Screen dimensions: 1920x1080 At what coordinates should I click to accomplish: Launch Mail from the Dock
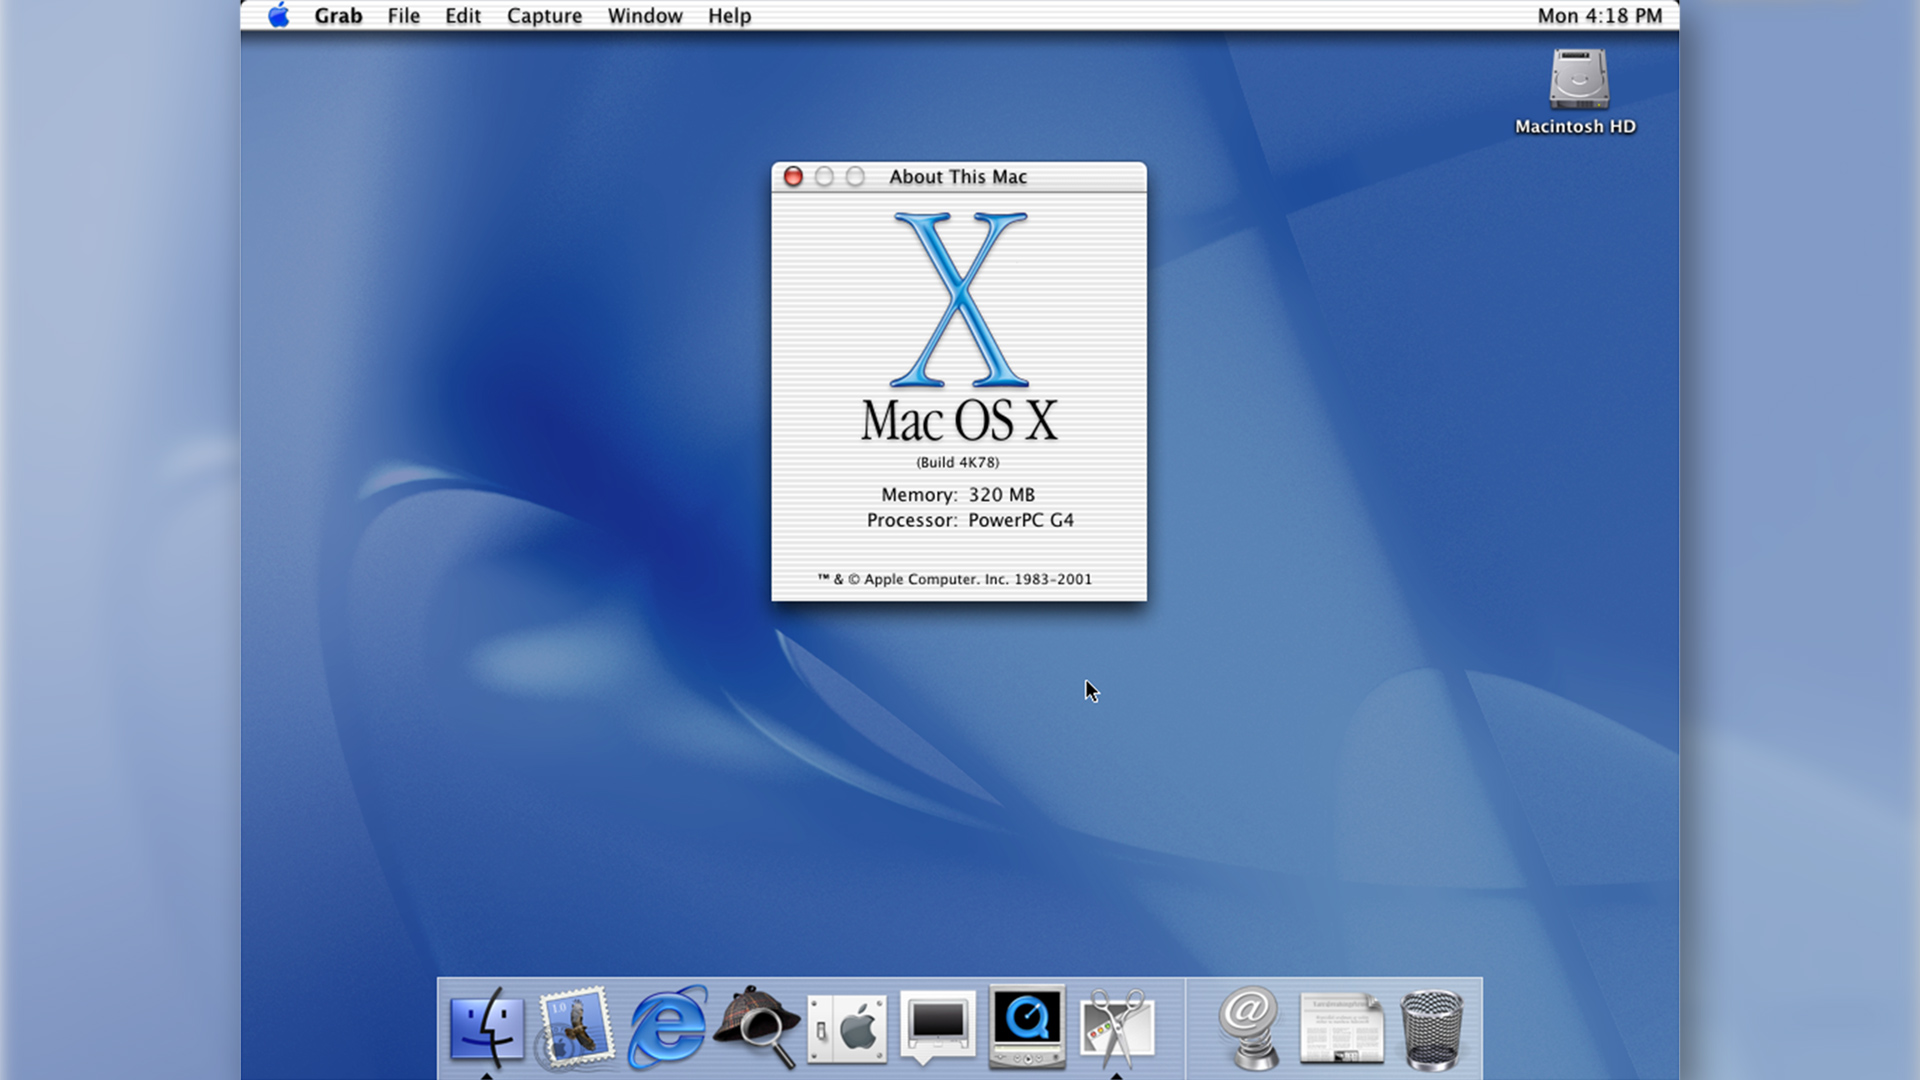[577, 1027]
